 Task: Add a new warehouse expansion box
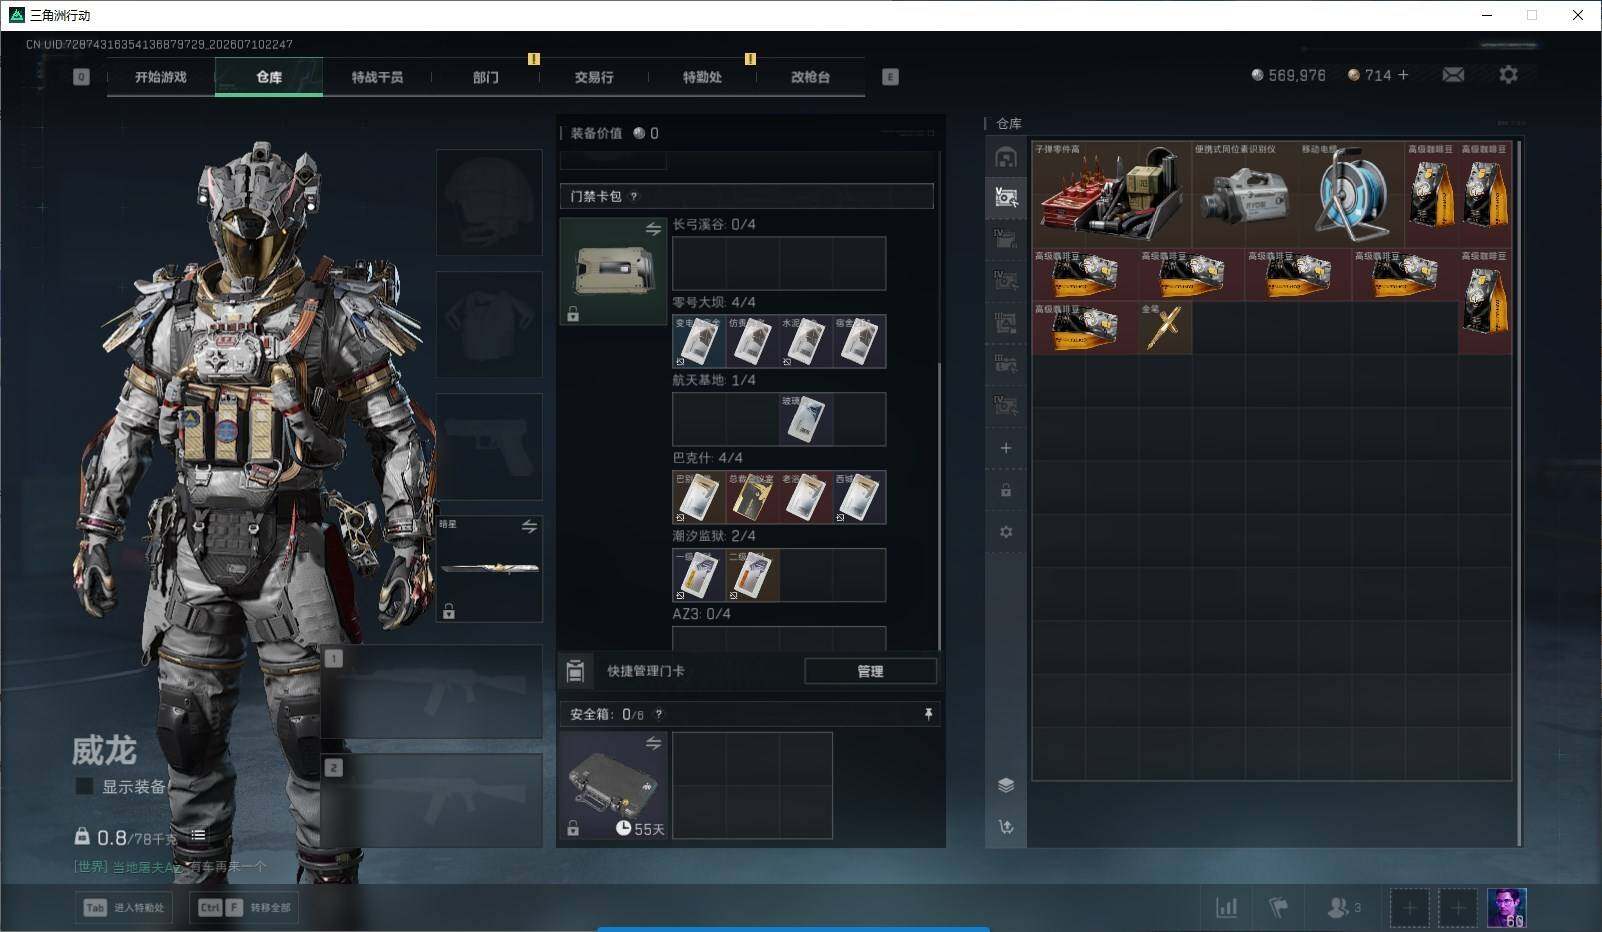pyautogui.click(x=1006, y=448)
